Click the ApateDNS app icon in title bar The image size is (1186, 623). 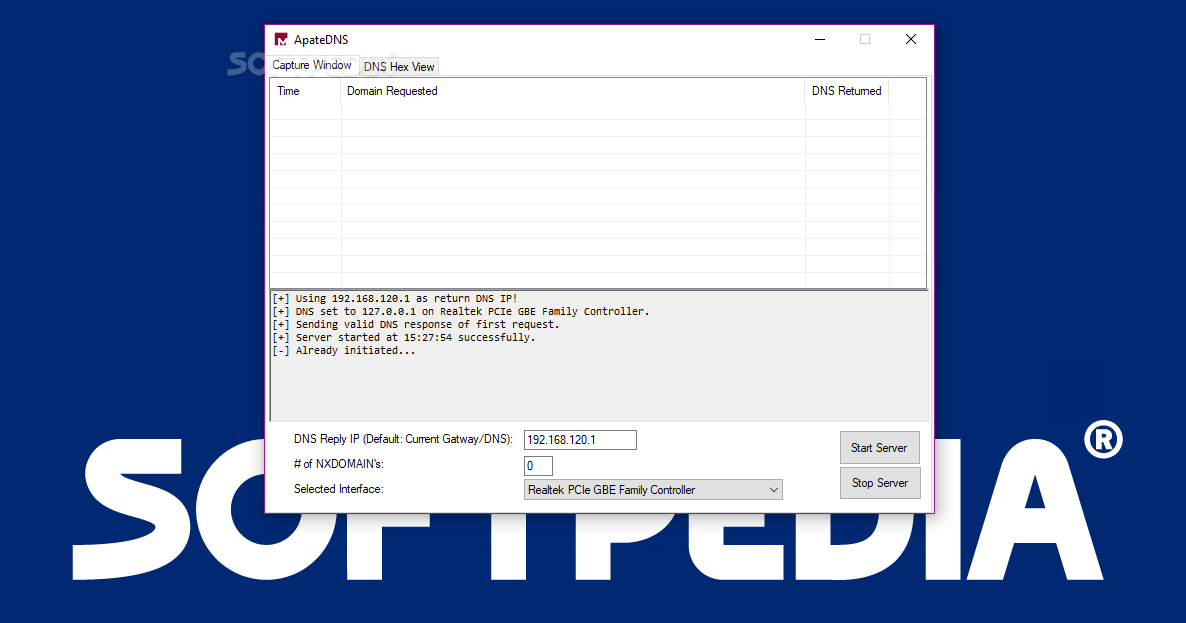[x=281, y=39]
